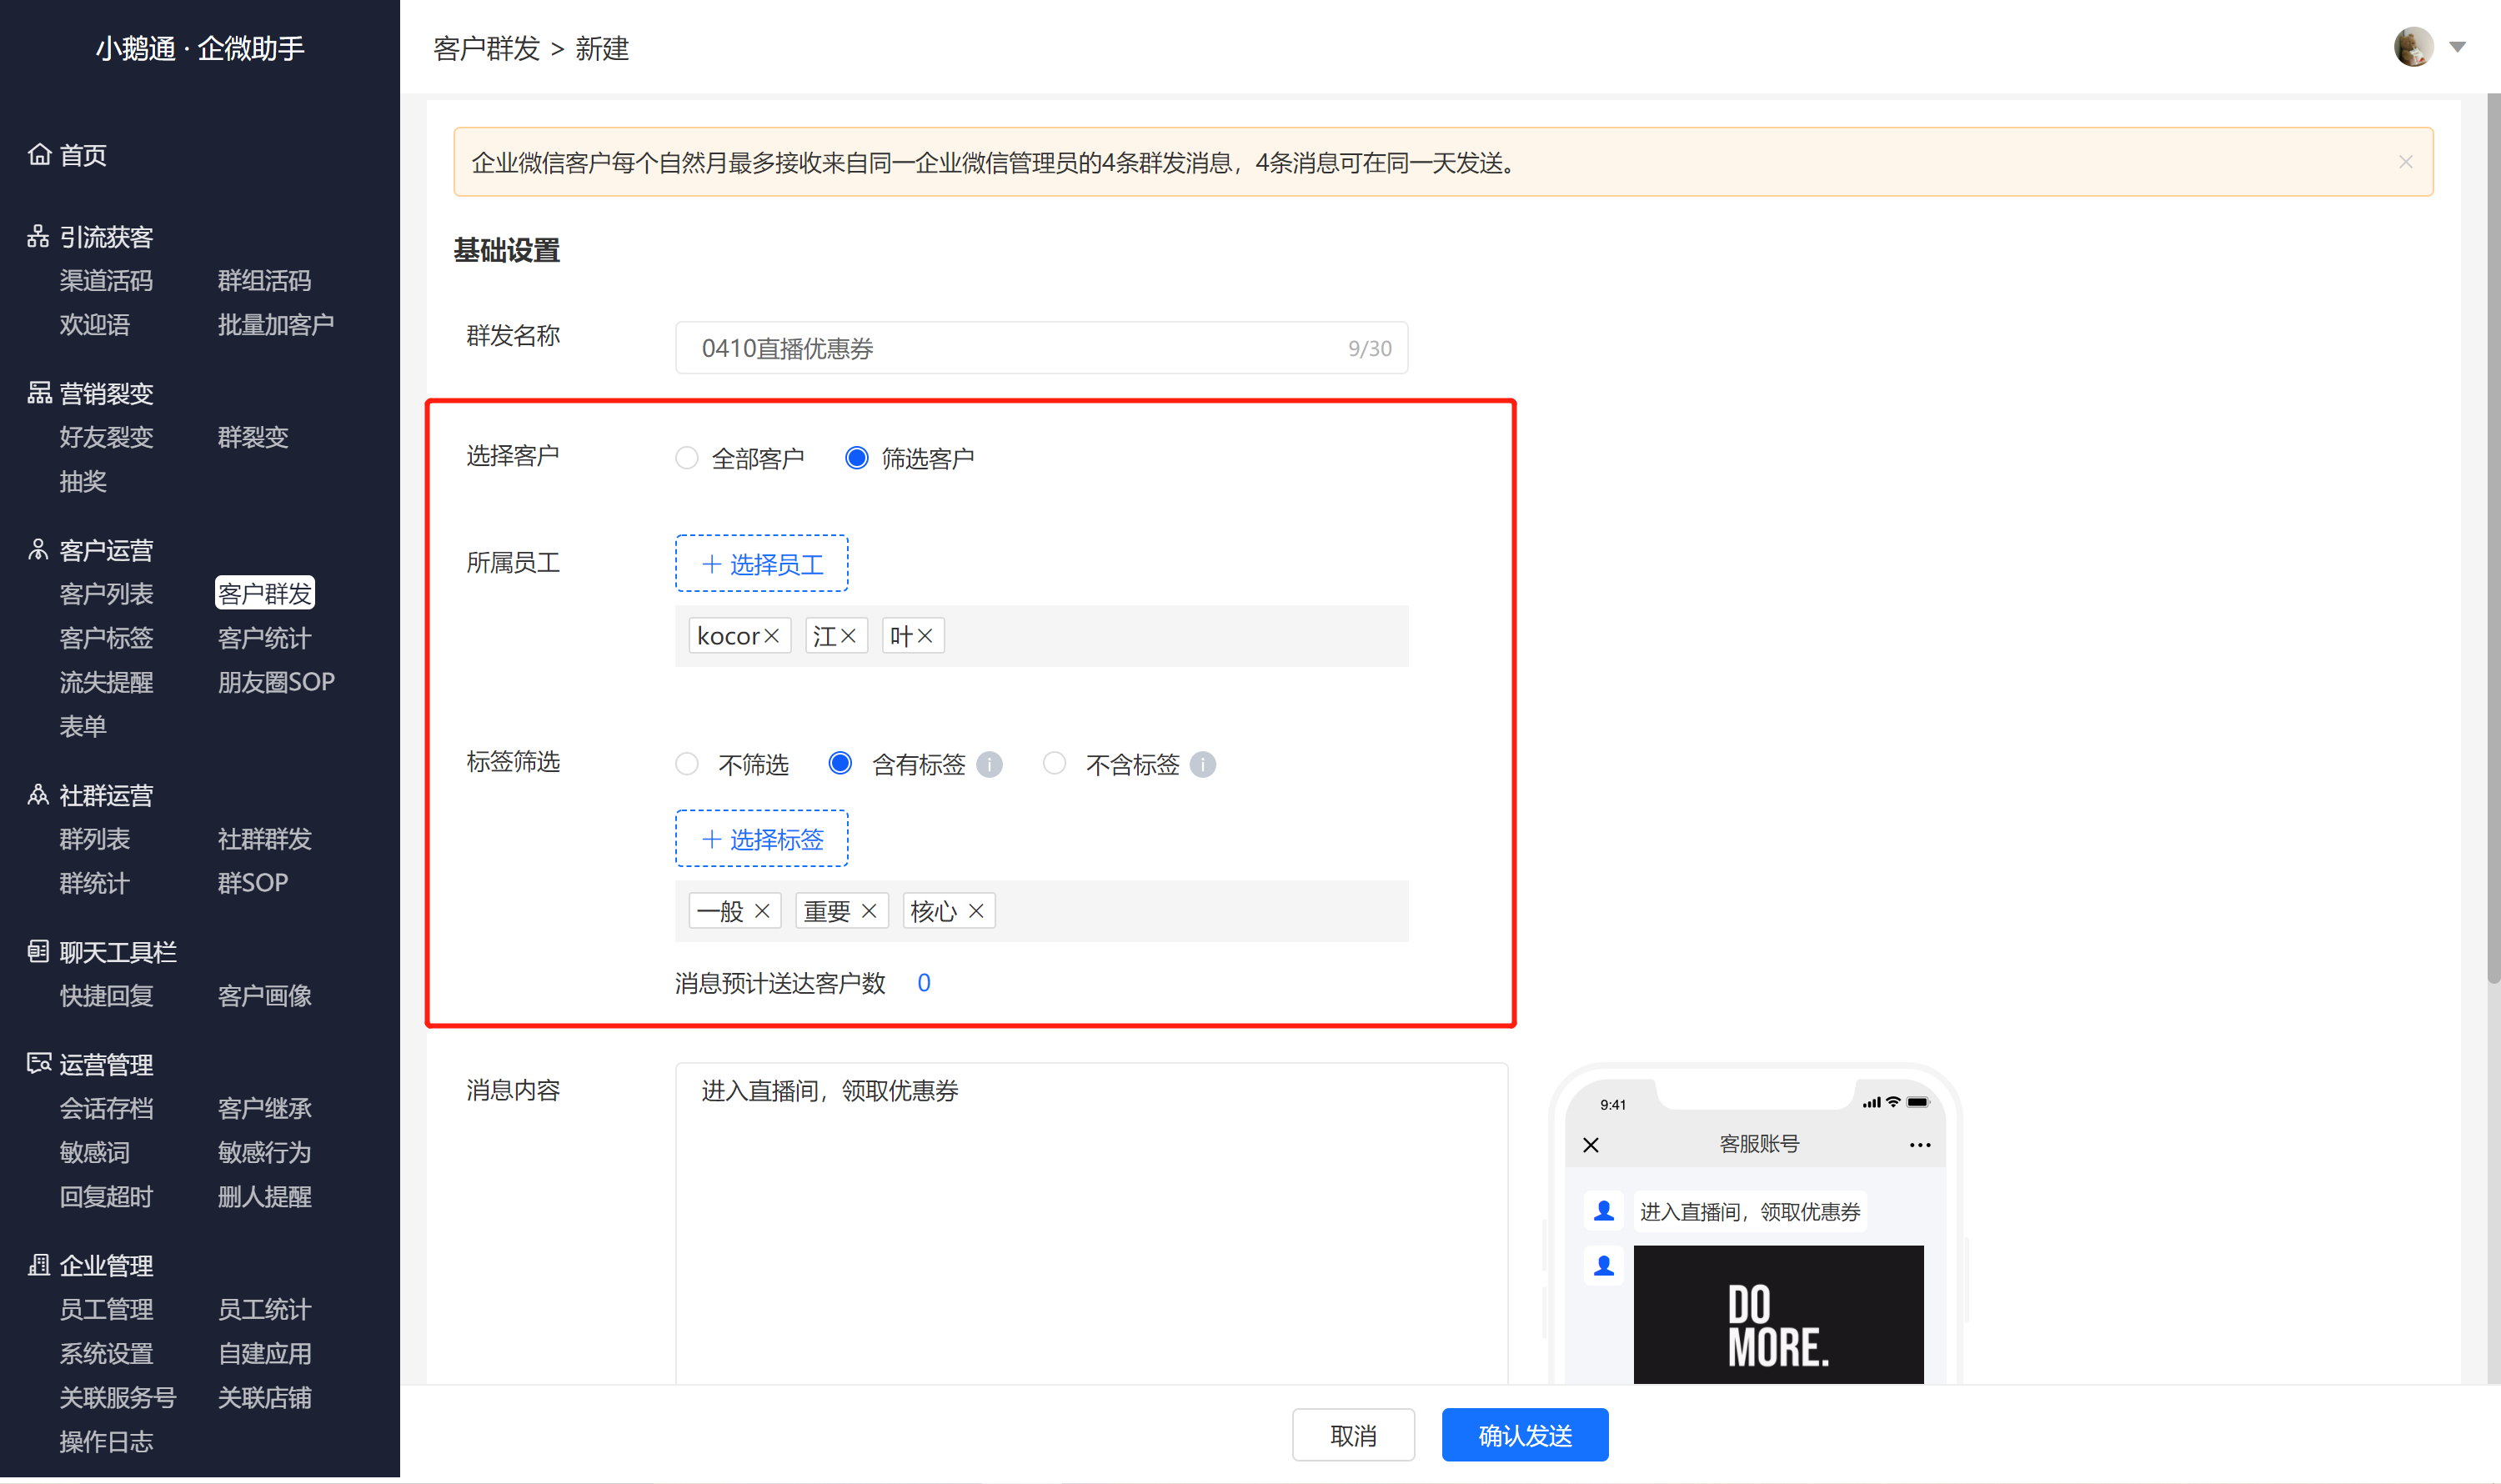Remove the 江 employee tag
The image size is (2501, 1484).
pos(848,636)
